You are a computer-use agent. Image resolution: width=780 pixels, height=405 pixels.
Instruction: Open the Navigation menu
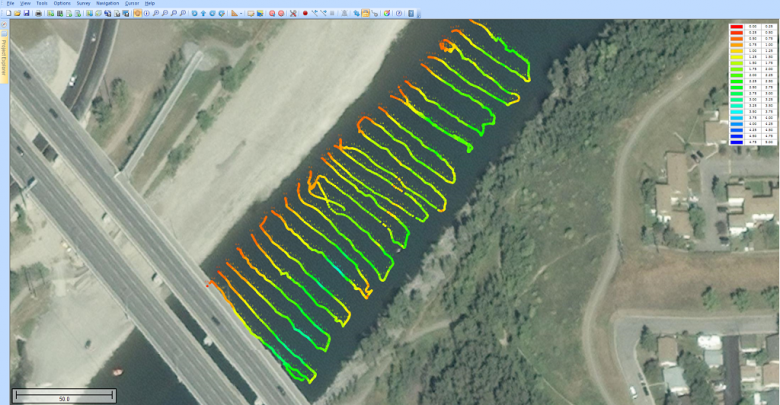tap(107, 3)
